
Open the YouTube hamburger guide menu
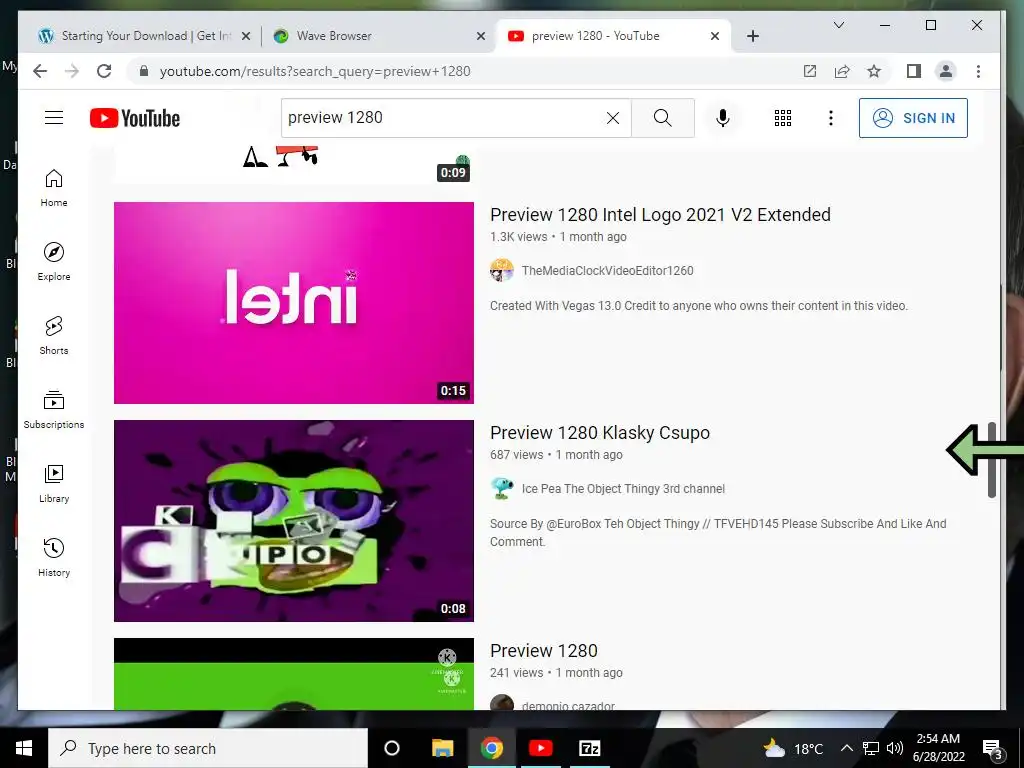pyautogui.click(x=54, y=118)
